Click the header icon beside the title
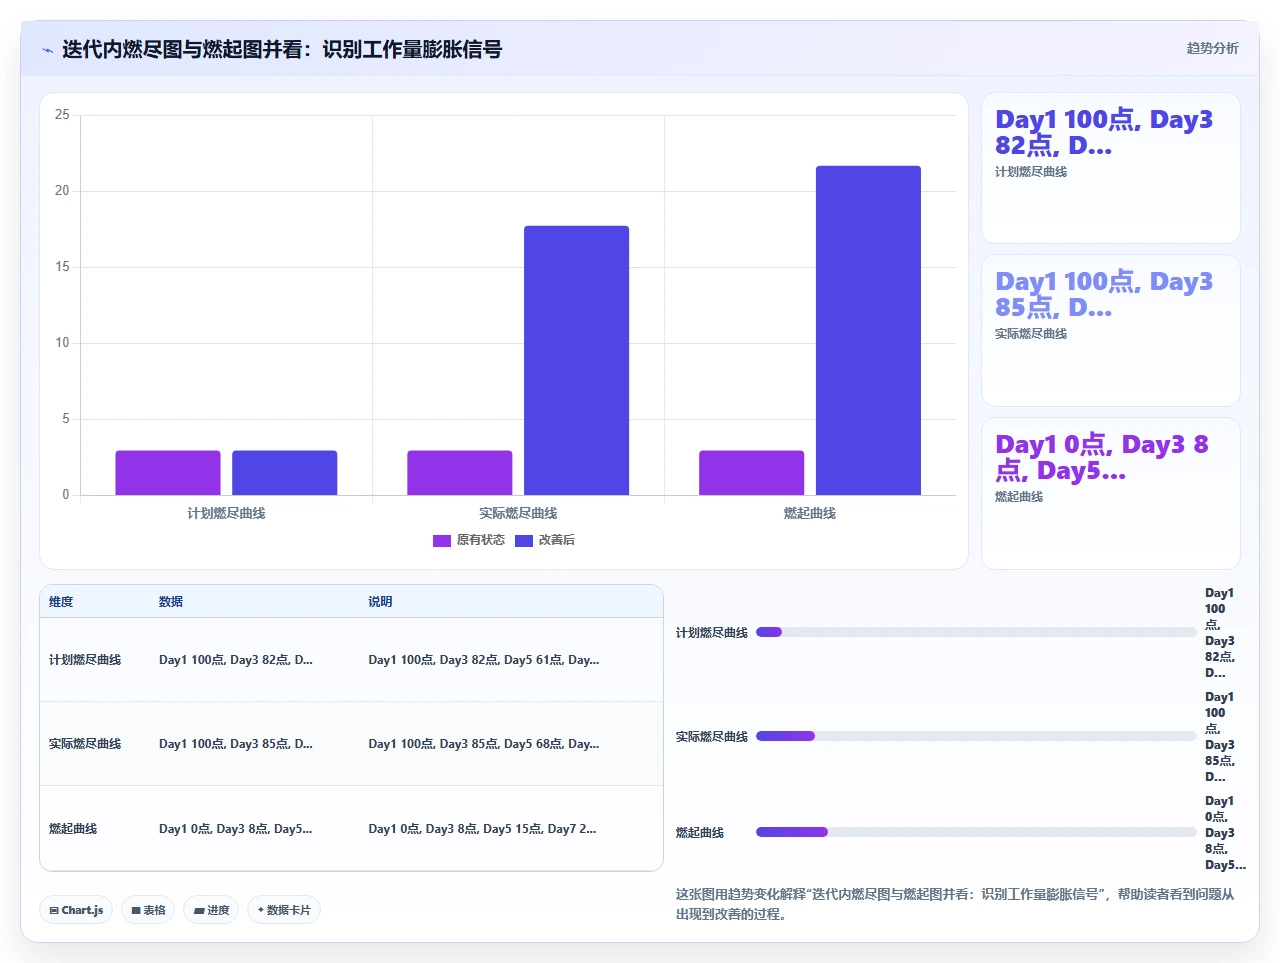Screen dimensions: 1280x963 (47, 50)
